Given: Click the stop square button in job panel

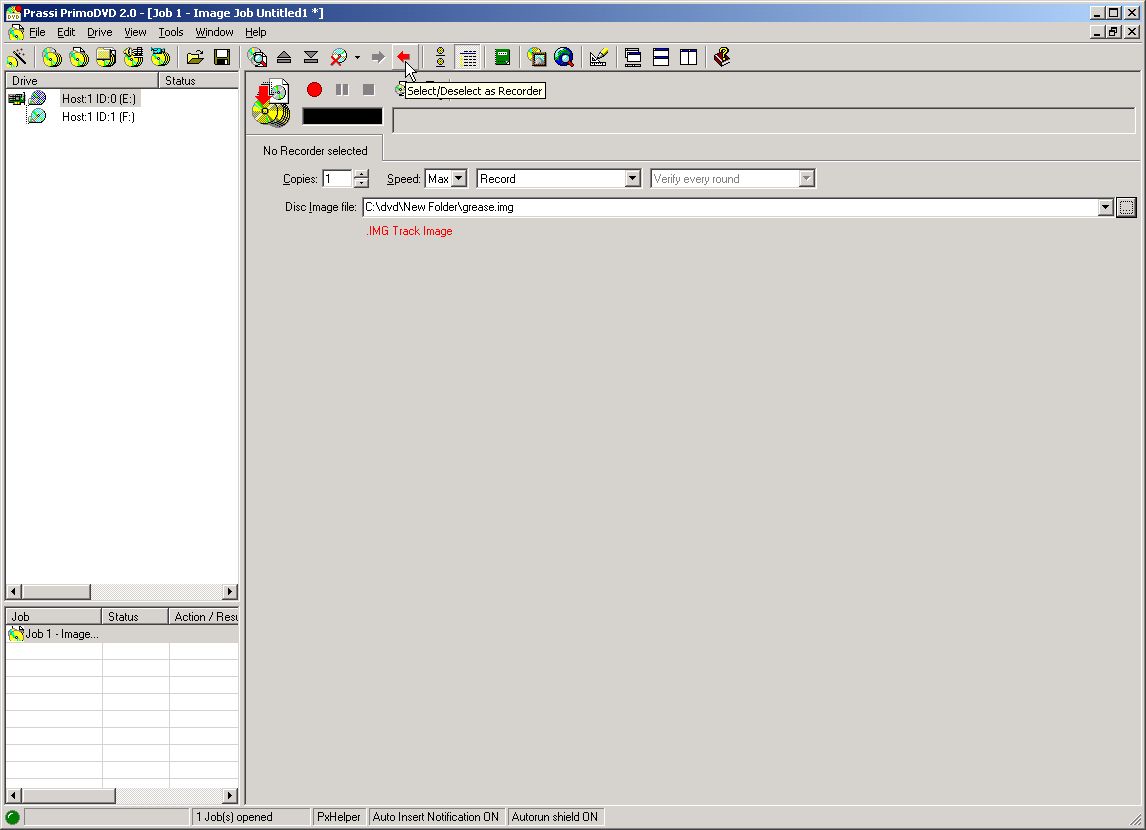Looking at the screenshot, I should tap(368, 89).
